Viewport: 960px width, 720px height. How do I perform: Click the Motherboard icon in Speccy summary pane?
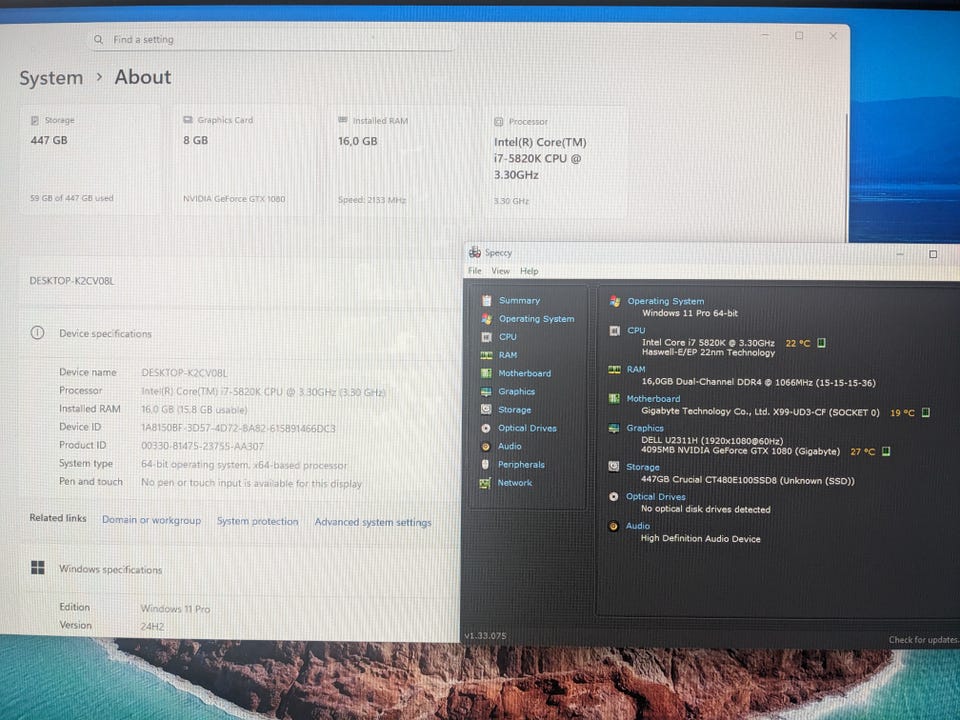pos(614,399)
